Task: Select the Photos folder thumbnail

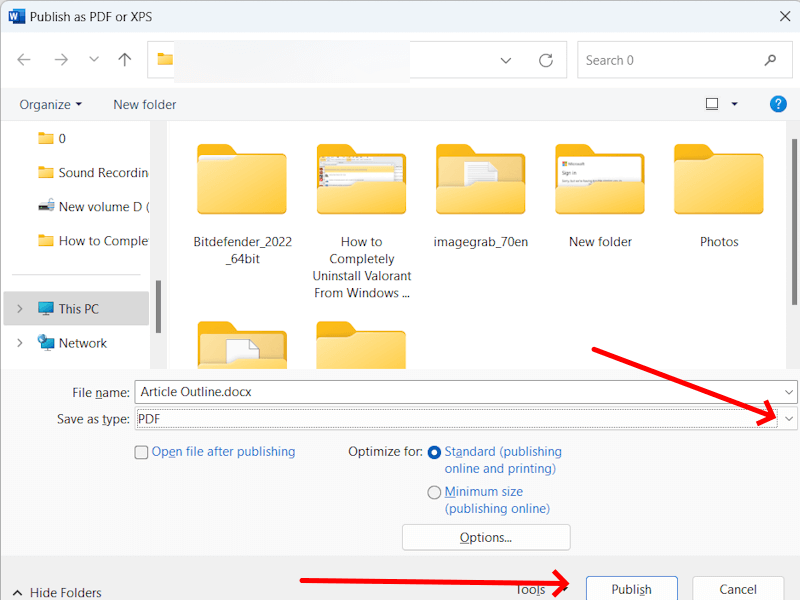Action: coord(719,181)
